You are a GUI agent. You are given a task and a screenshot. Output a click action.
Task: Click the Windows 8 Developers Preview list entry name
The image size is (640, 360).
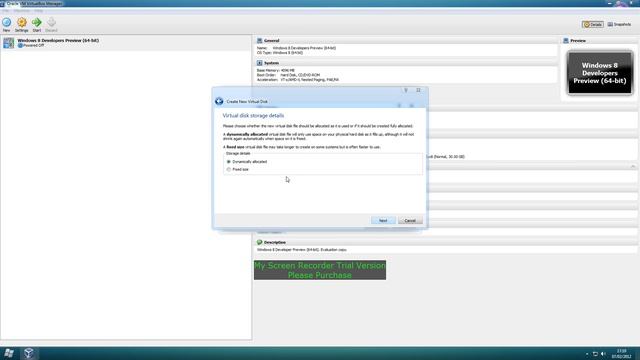click(x=58, y=40)
